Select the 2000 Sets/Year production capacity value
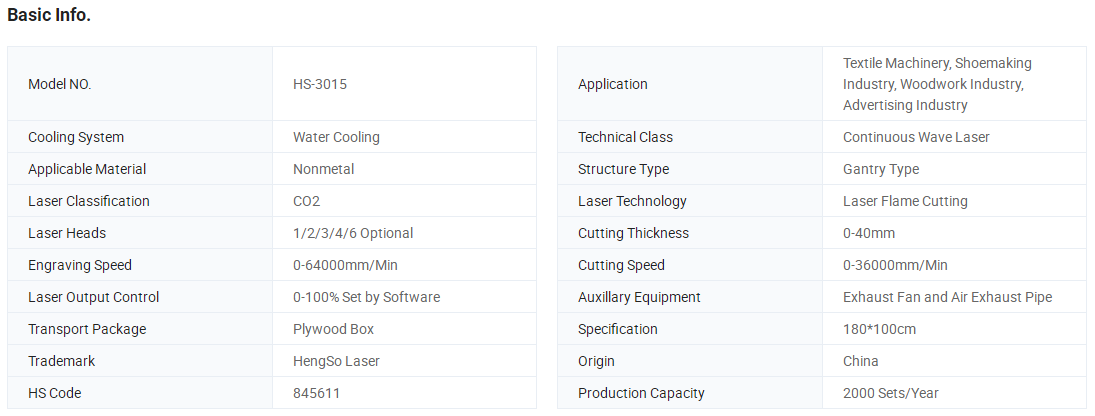 click(891, 394)
